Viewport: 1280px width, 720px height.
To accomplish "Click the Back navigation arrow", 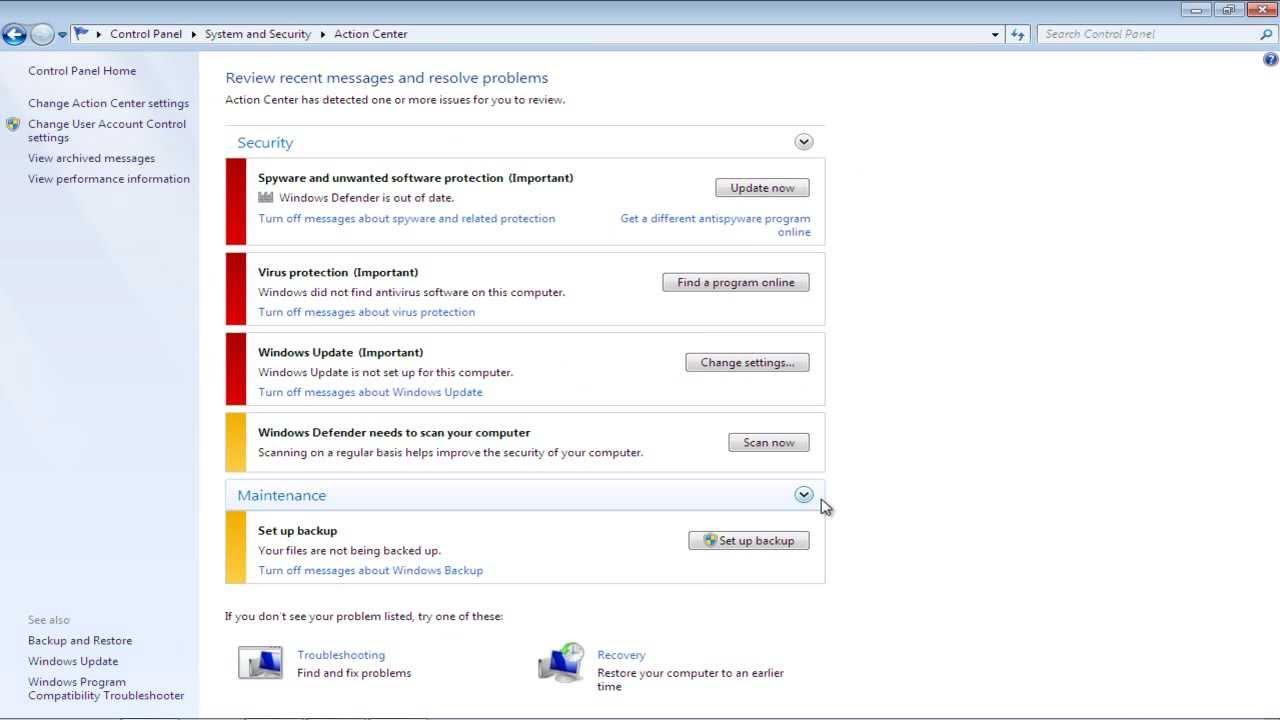I will [x=14, y=33].
